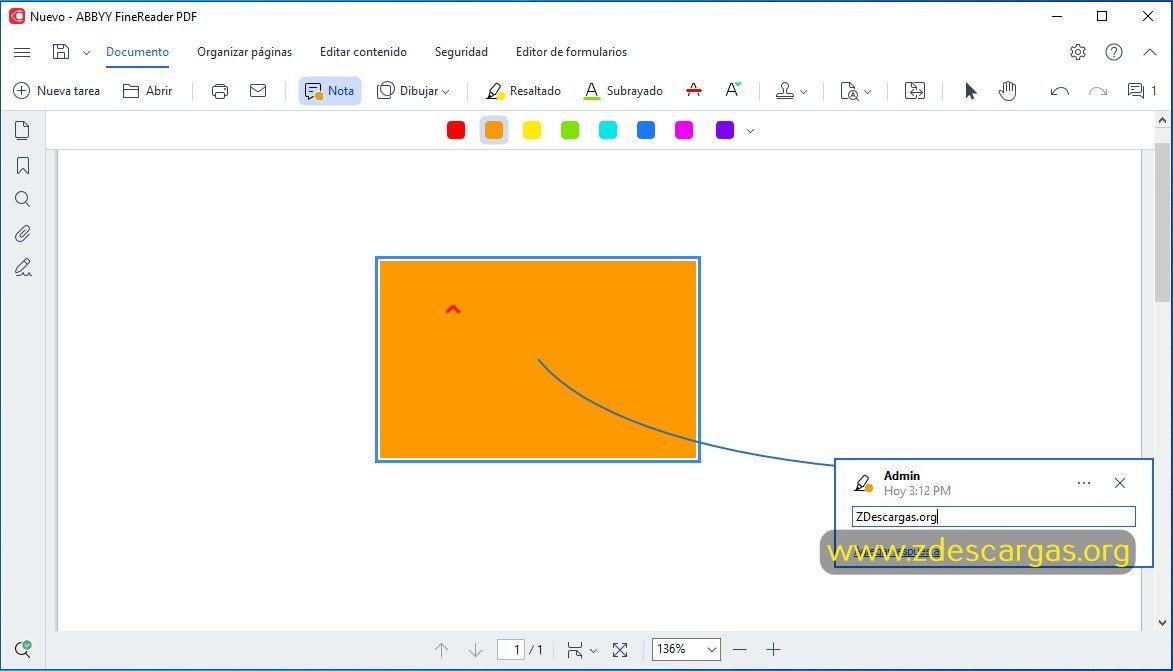This screenshot has width=1173, height=671.
Task: Click the stamp tool icon
Action: click(x=785, y=91)
